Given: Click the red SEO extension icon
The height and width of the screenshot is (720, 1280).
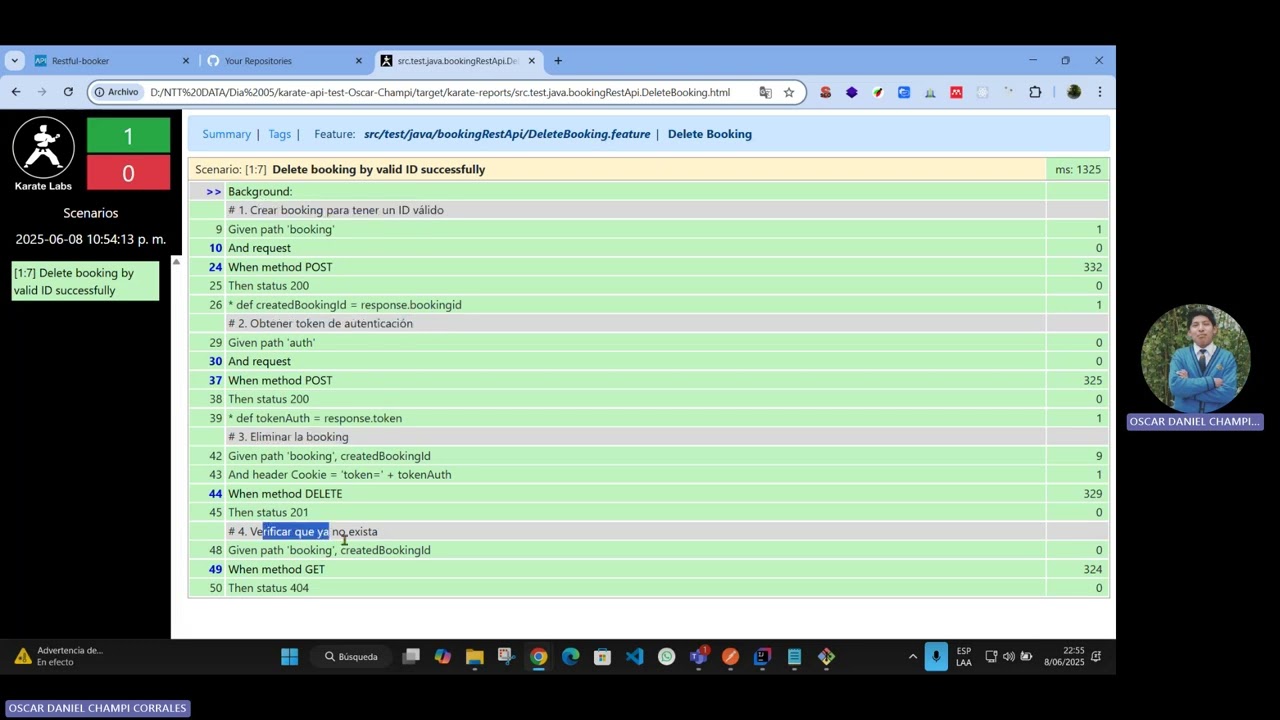Looking at the screenshot, I should (825, 92).
